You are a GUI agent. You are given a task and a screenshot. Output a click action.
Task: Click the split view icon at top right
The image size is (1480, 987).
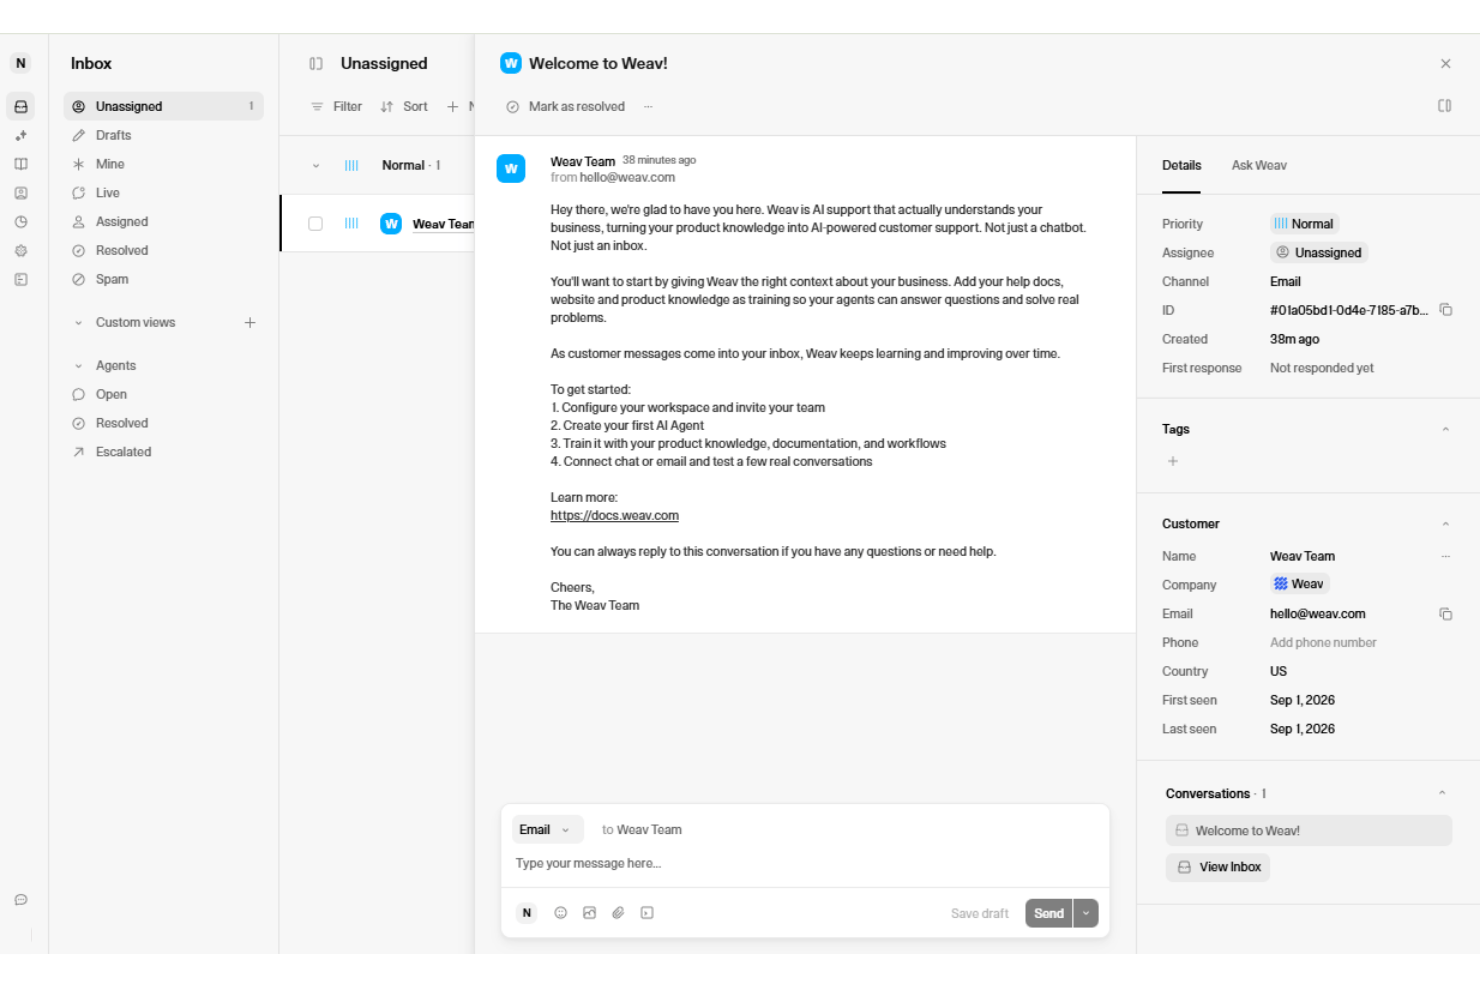[1445, 106]
